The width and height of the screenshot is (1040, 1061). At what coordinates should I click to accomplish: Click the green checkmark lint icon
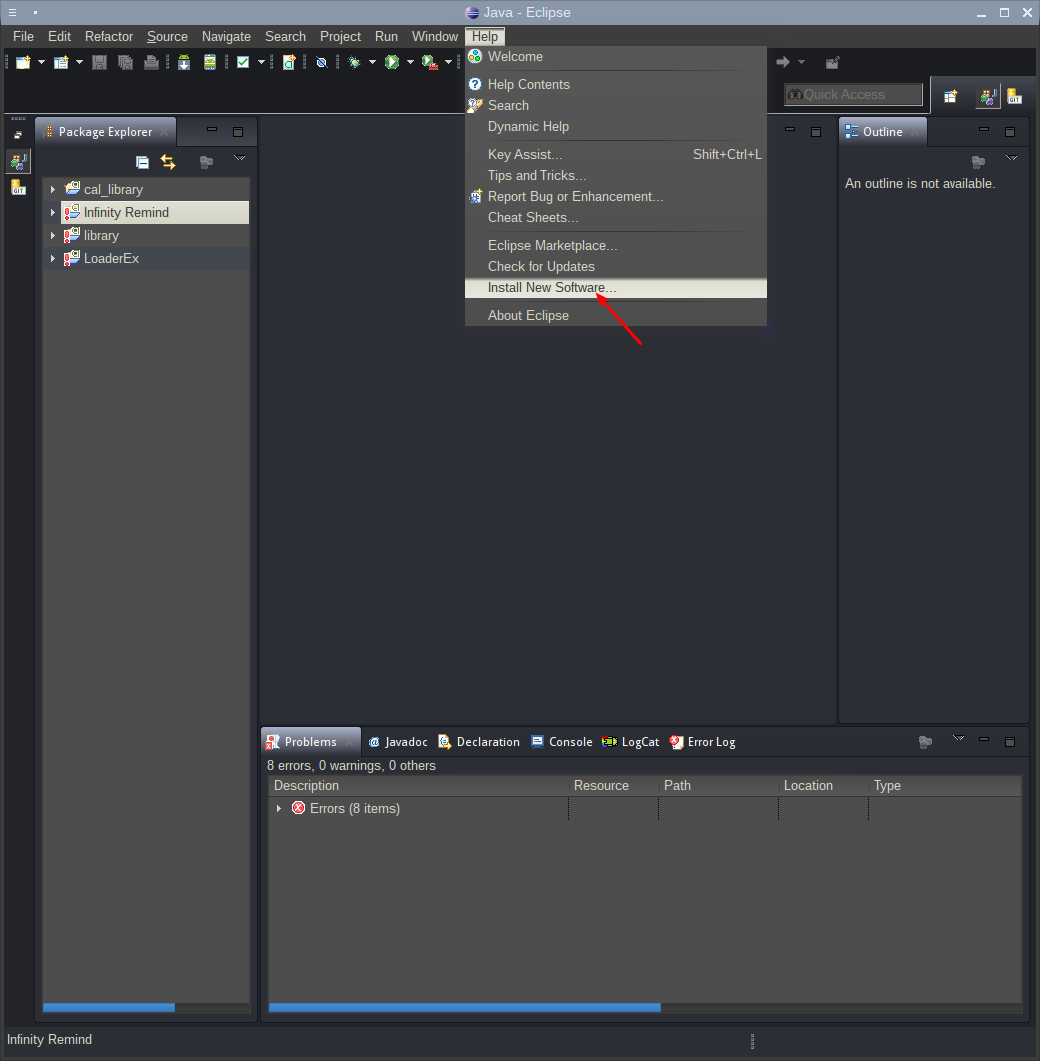(243, 62)
